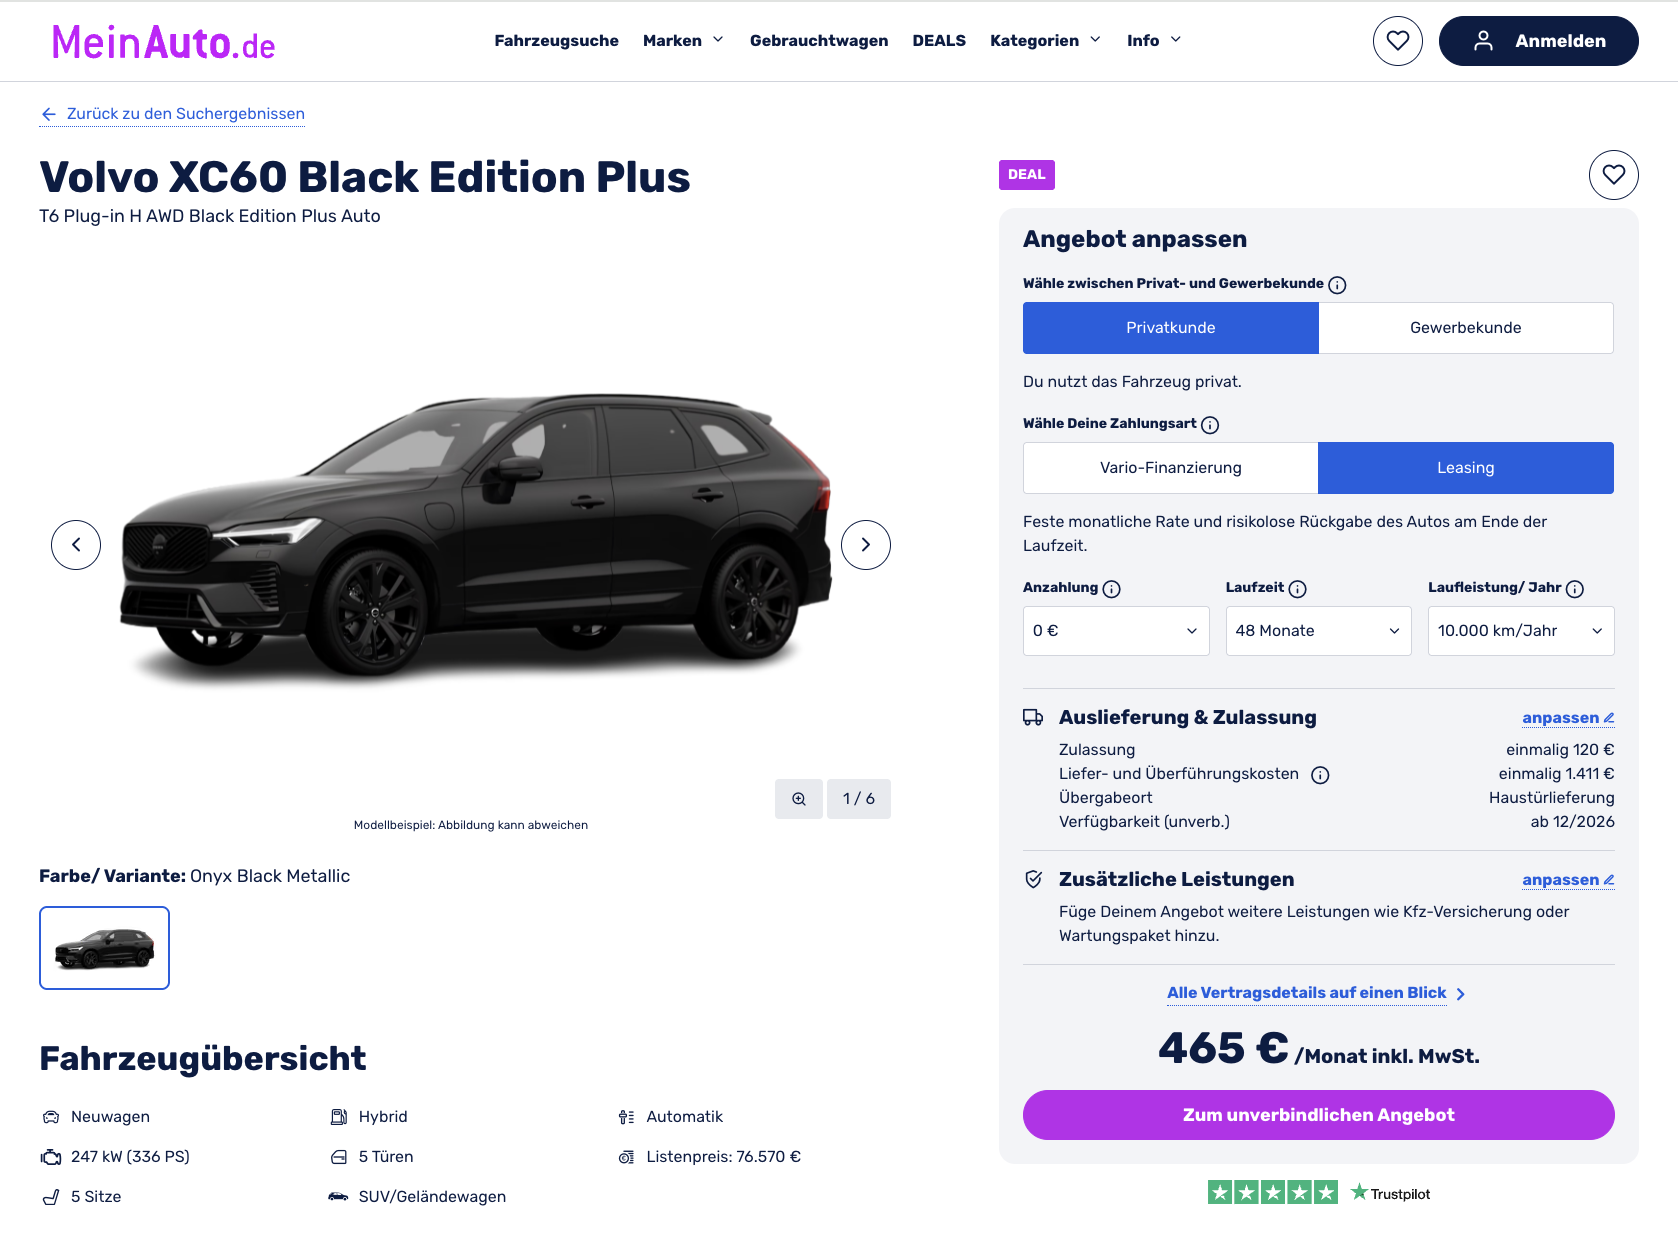Click Zum unverbindlichen Angebot button
The image size is (1678, 1244).
pyautogui.click(x=1318, y=1115)
